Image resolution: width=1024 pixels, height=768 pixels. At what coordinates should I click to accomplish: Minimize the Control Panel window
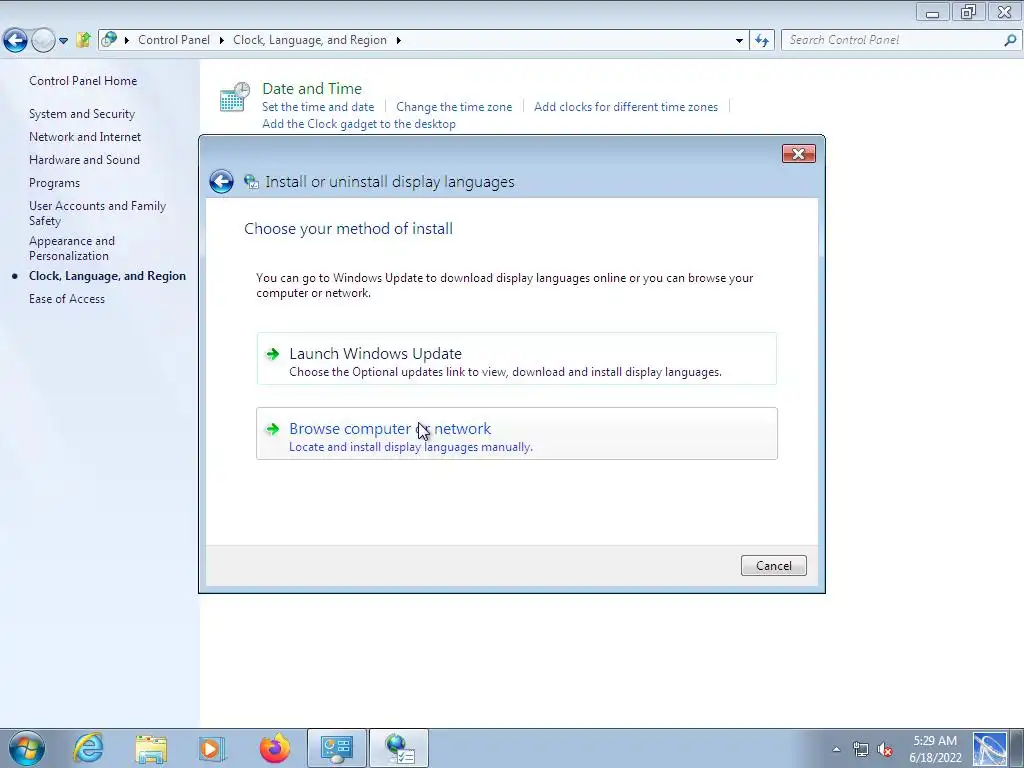click(x=932, y=12)
